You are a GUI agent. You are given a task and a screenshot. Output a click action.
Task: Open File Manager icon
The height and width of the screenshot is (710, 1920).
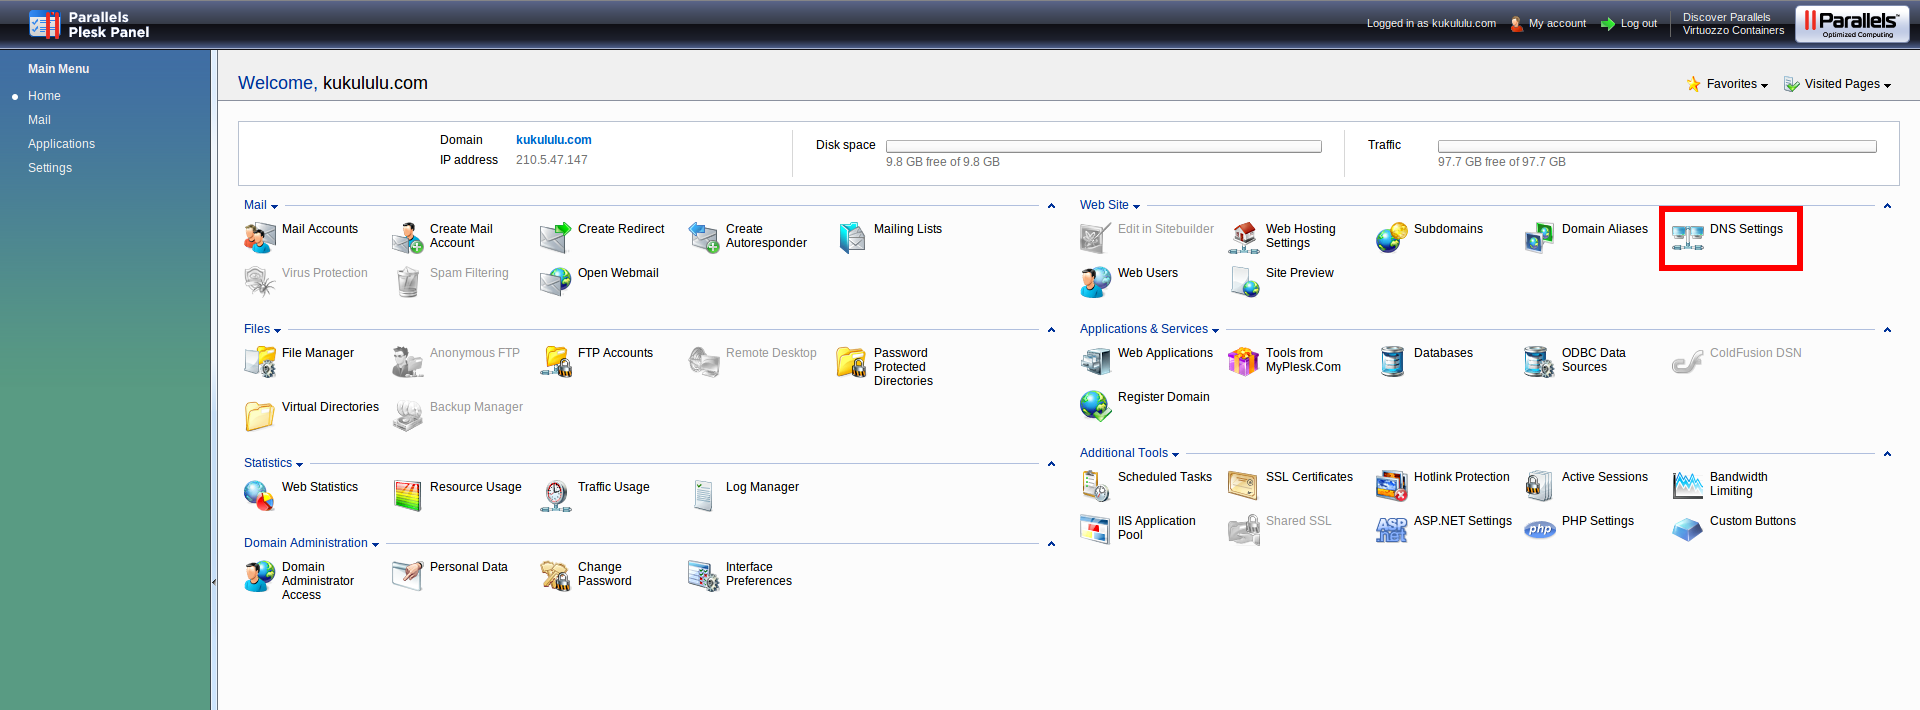pyautogui.click(x=259, y=362)
